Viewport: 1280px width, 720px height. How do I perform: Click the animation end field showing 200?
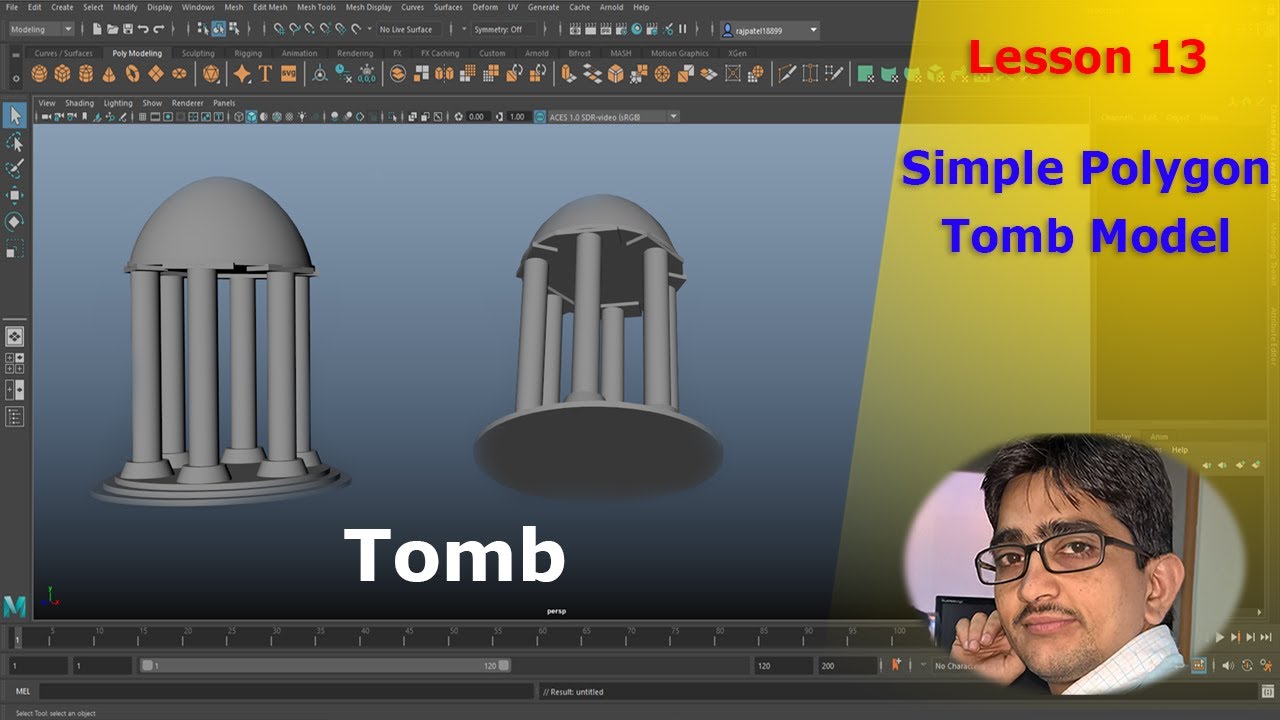pos(847,665)
